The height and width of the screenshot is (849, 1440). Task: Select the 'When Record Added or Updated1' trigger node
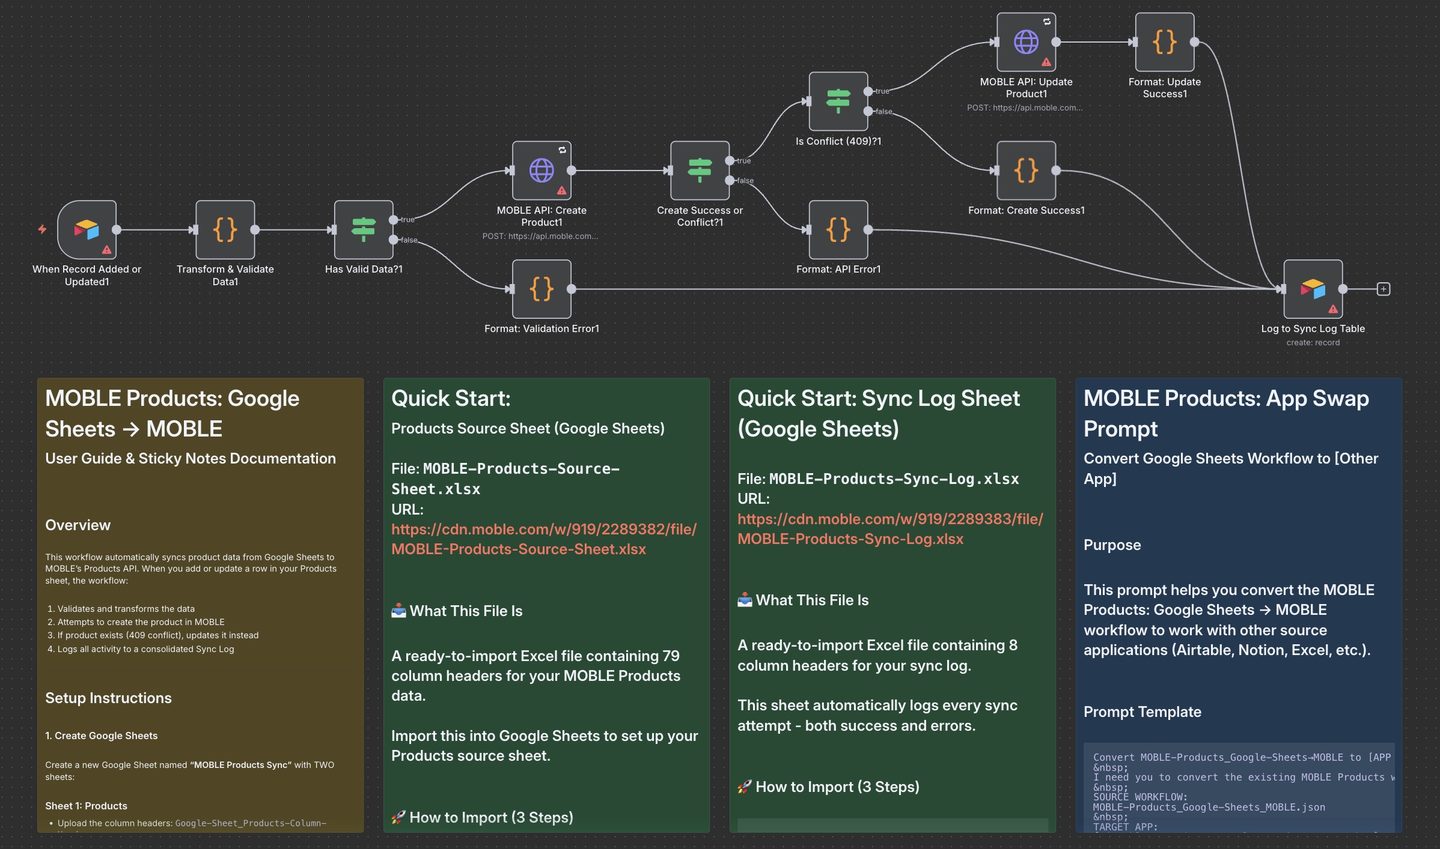pyautogui.click(x=87, y=230)
